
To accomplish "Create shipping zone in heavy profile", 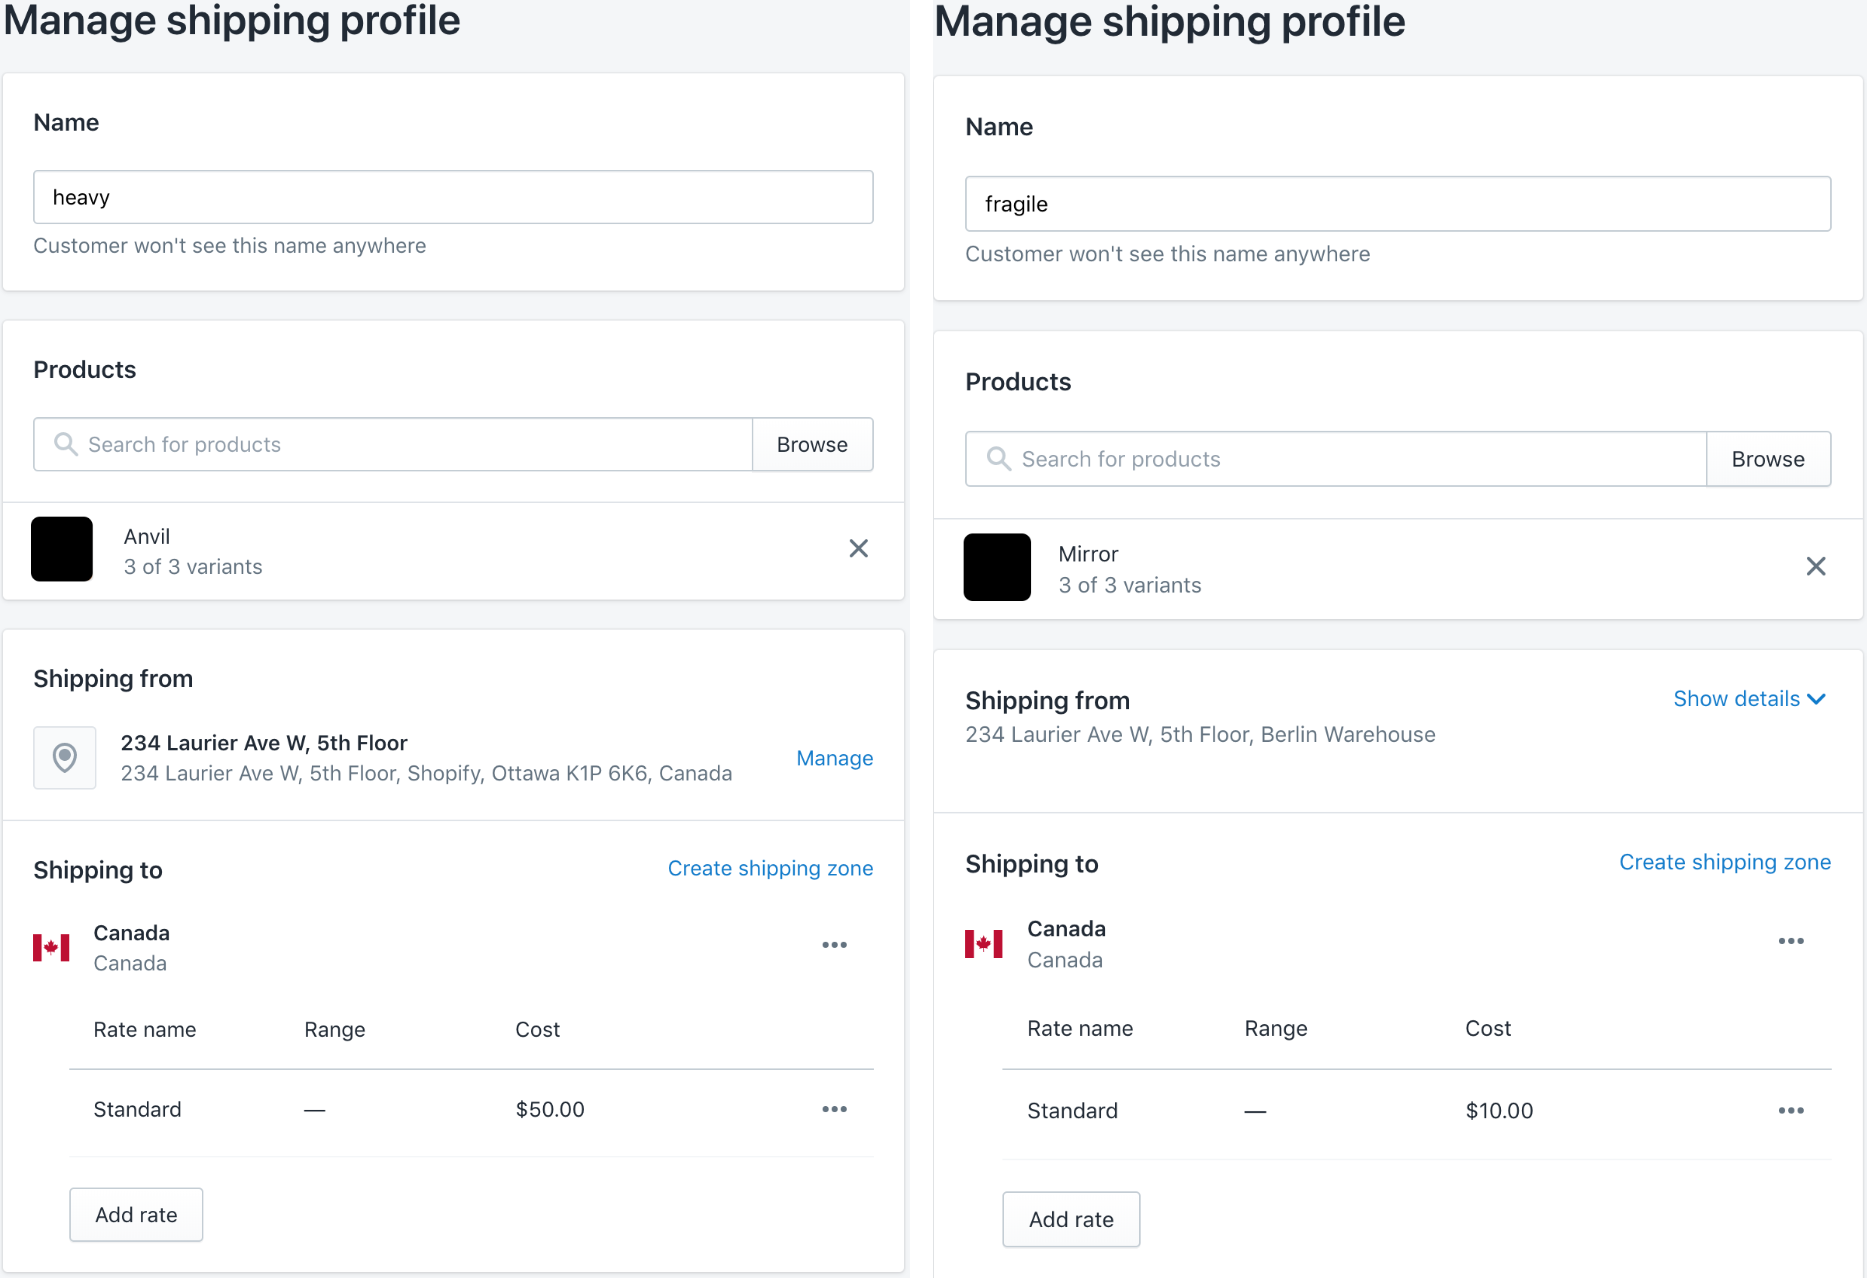I will pyautogui.click(x=770, y=868).
